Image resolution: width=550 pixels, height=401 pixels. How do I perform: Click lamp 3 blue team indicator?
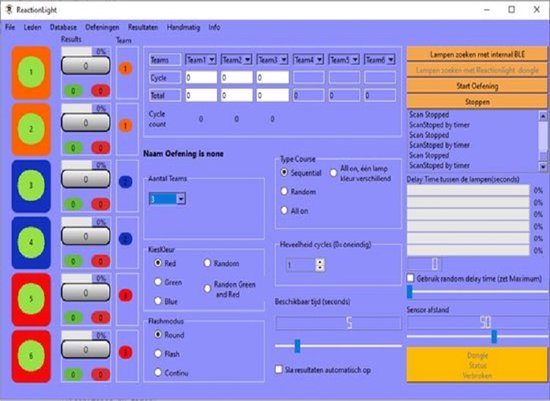(126, 182)
